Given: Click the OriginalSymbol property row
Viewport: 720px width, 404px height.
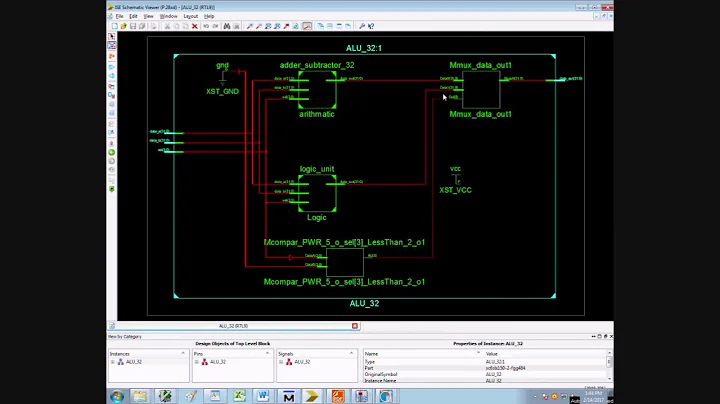Looking at the screenshot, I should point(485,374).
